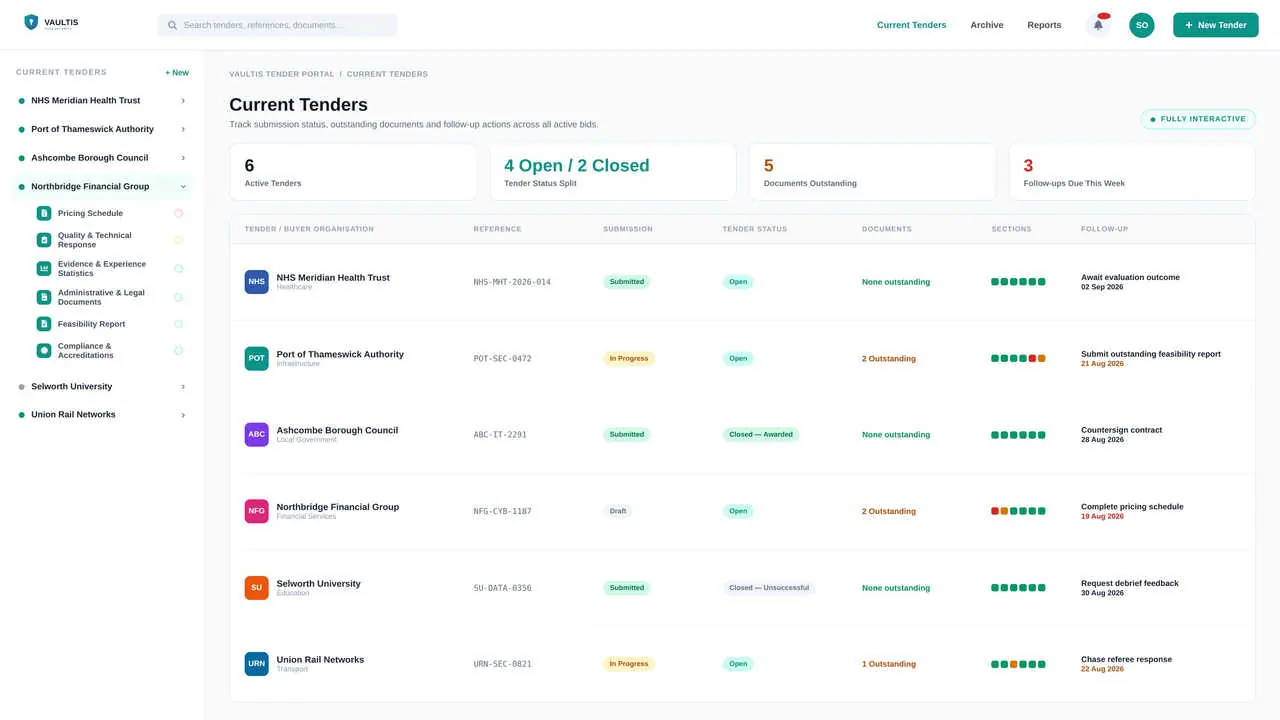The width and height of the screenshot is (1280, 720).
Task: Click the New Tender button
Action: coord(1216,25)
